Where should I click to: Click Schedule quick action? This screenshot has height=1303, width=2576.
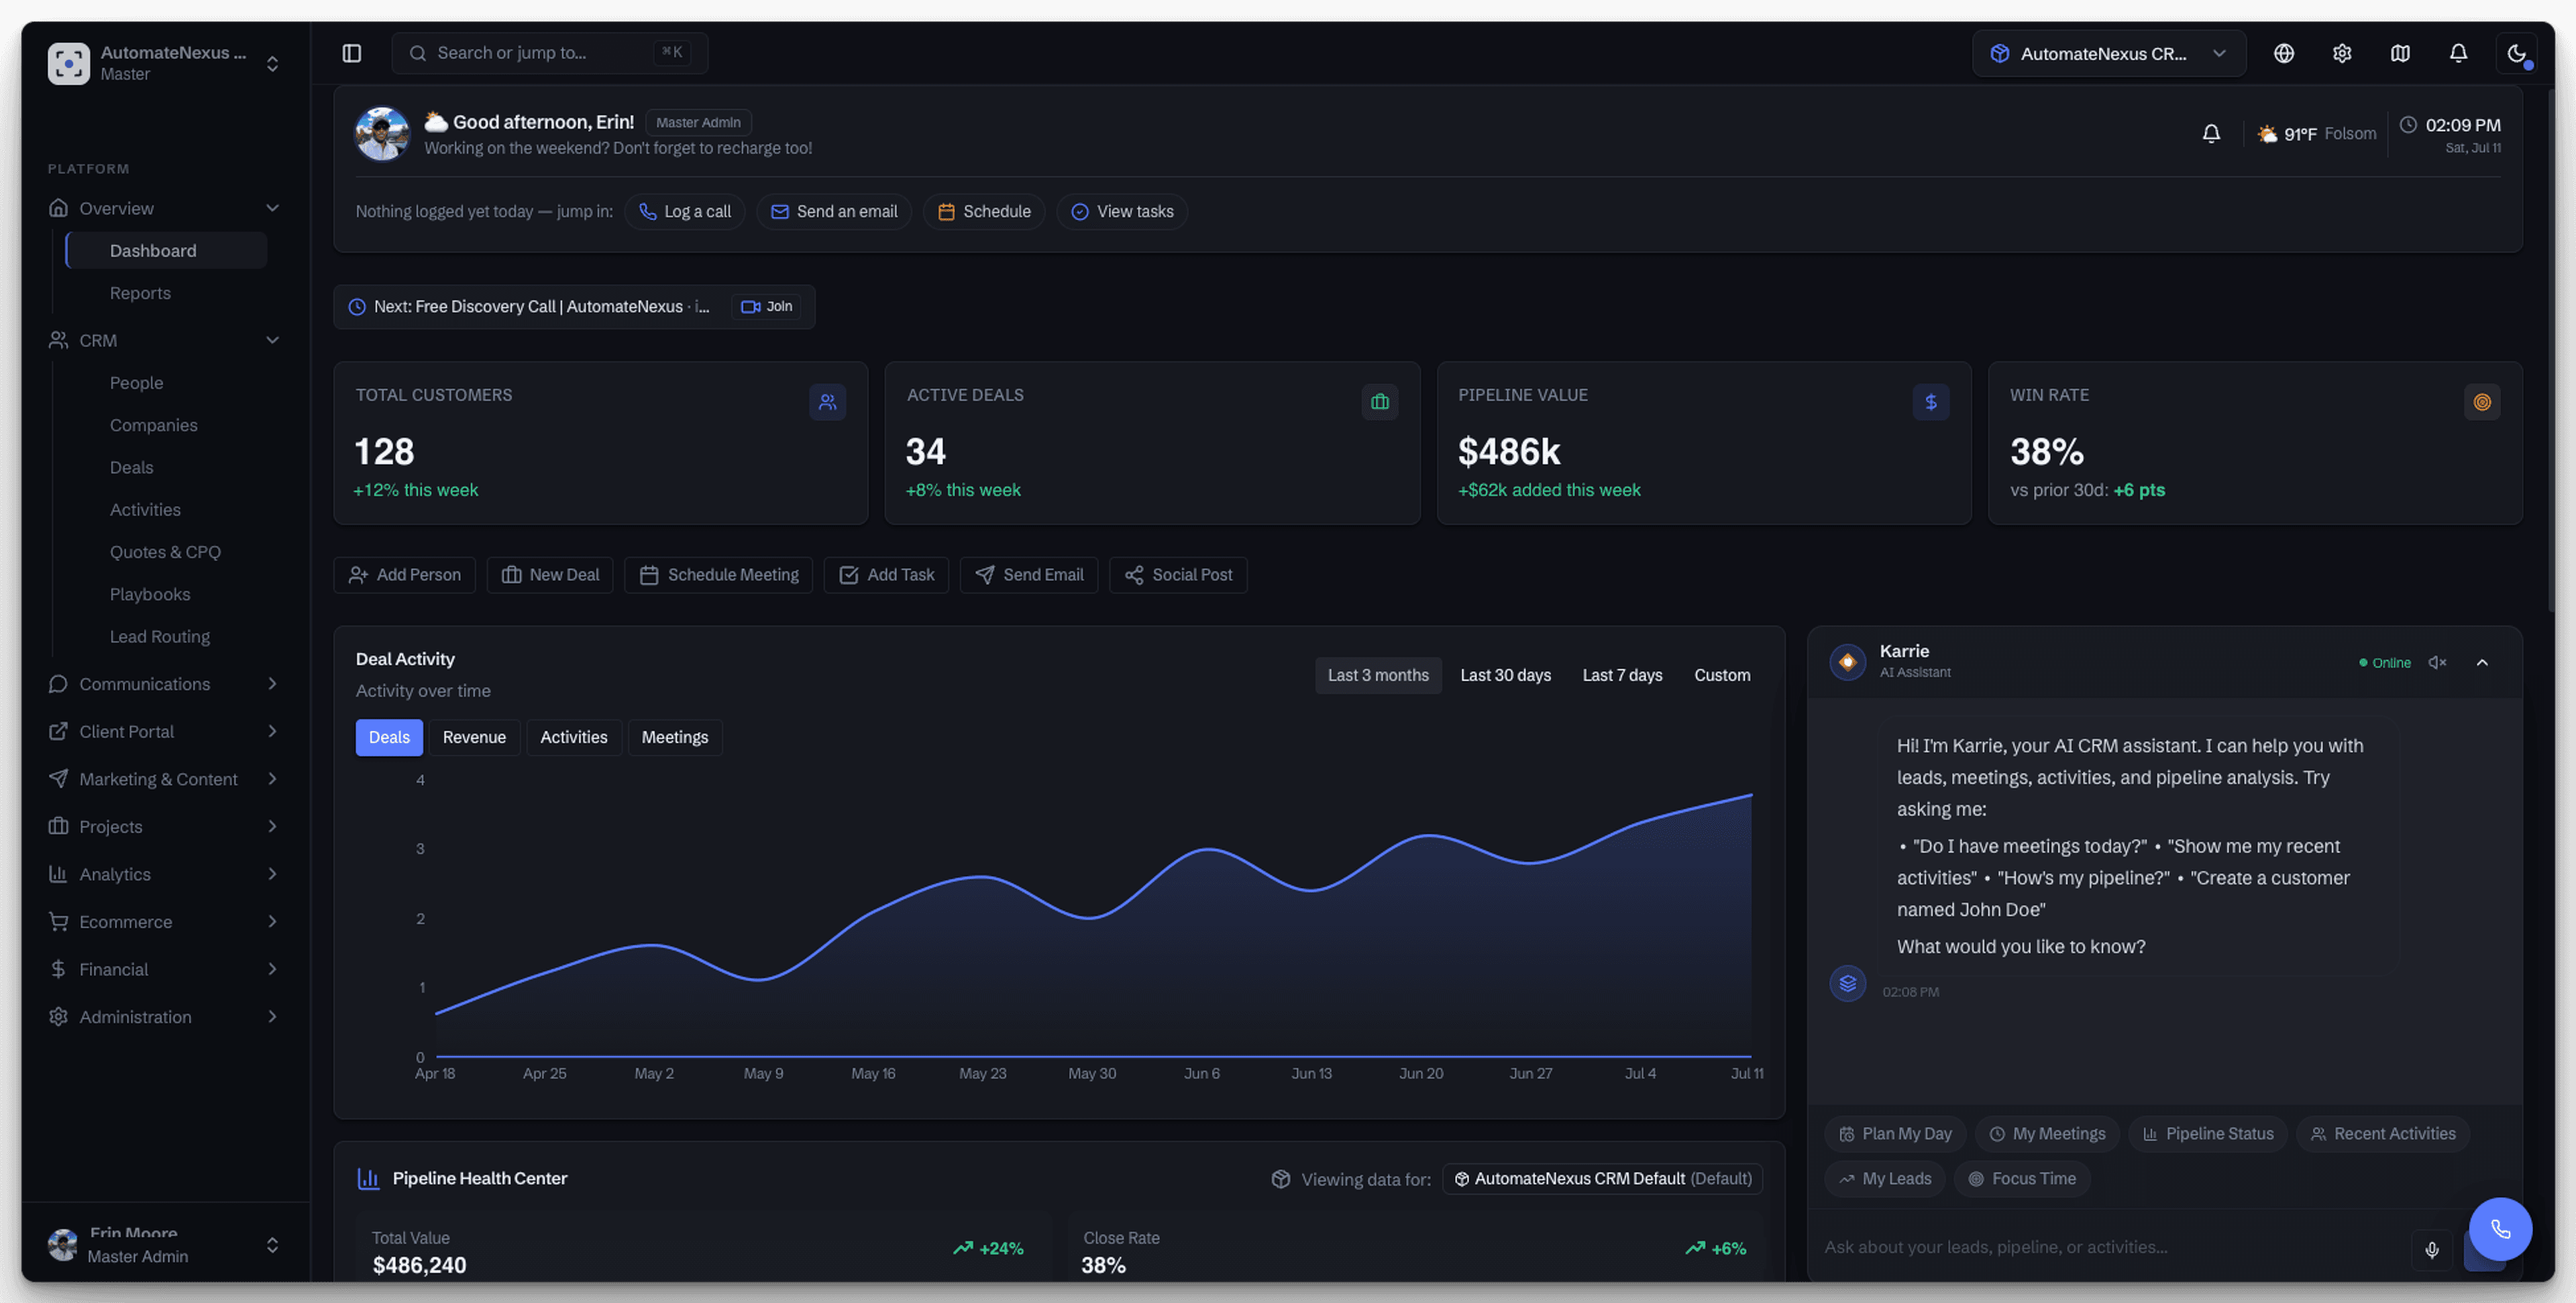(x=983, y=211)
